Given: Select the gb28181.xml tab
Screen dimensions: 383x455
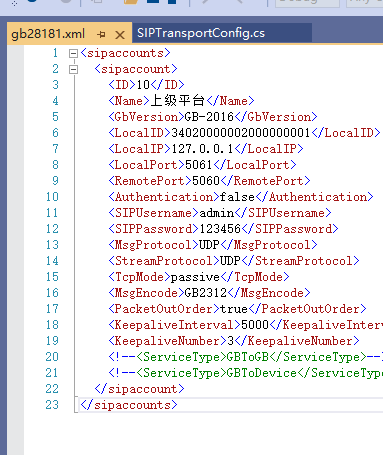Looking at the screenshot, I should (x=48, y=34).
